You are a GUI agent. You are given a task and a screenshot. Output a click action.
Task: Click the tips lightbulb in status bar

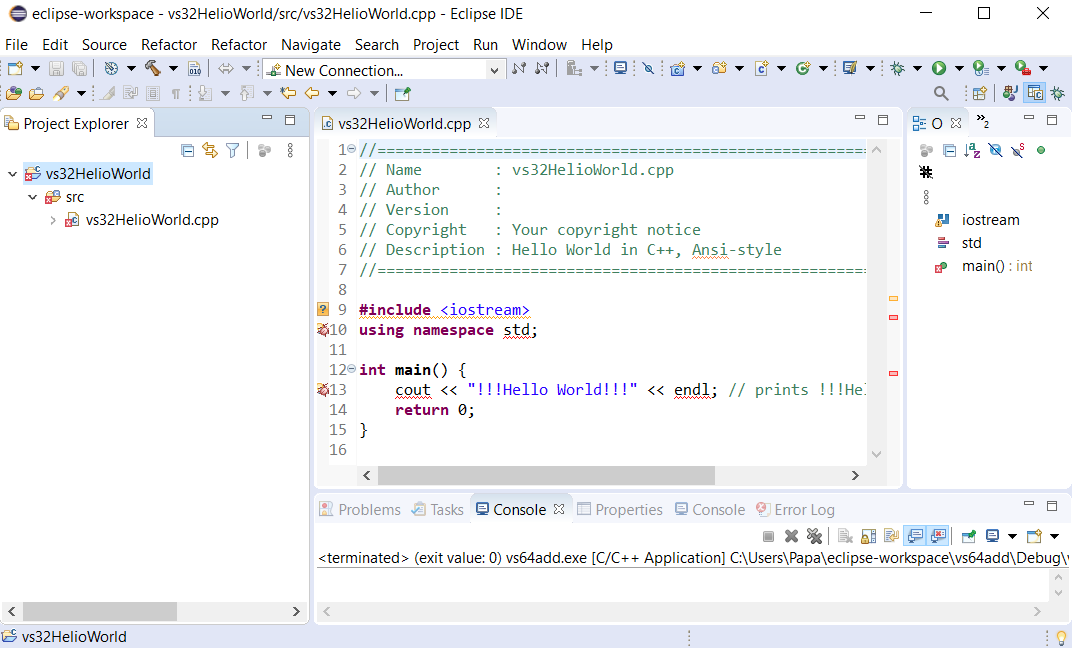point(1061,637)
